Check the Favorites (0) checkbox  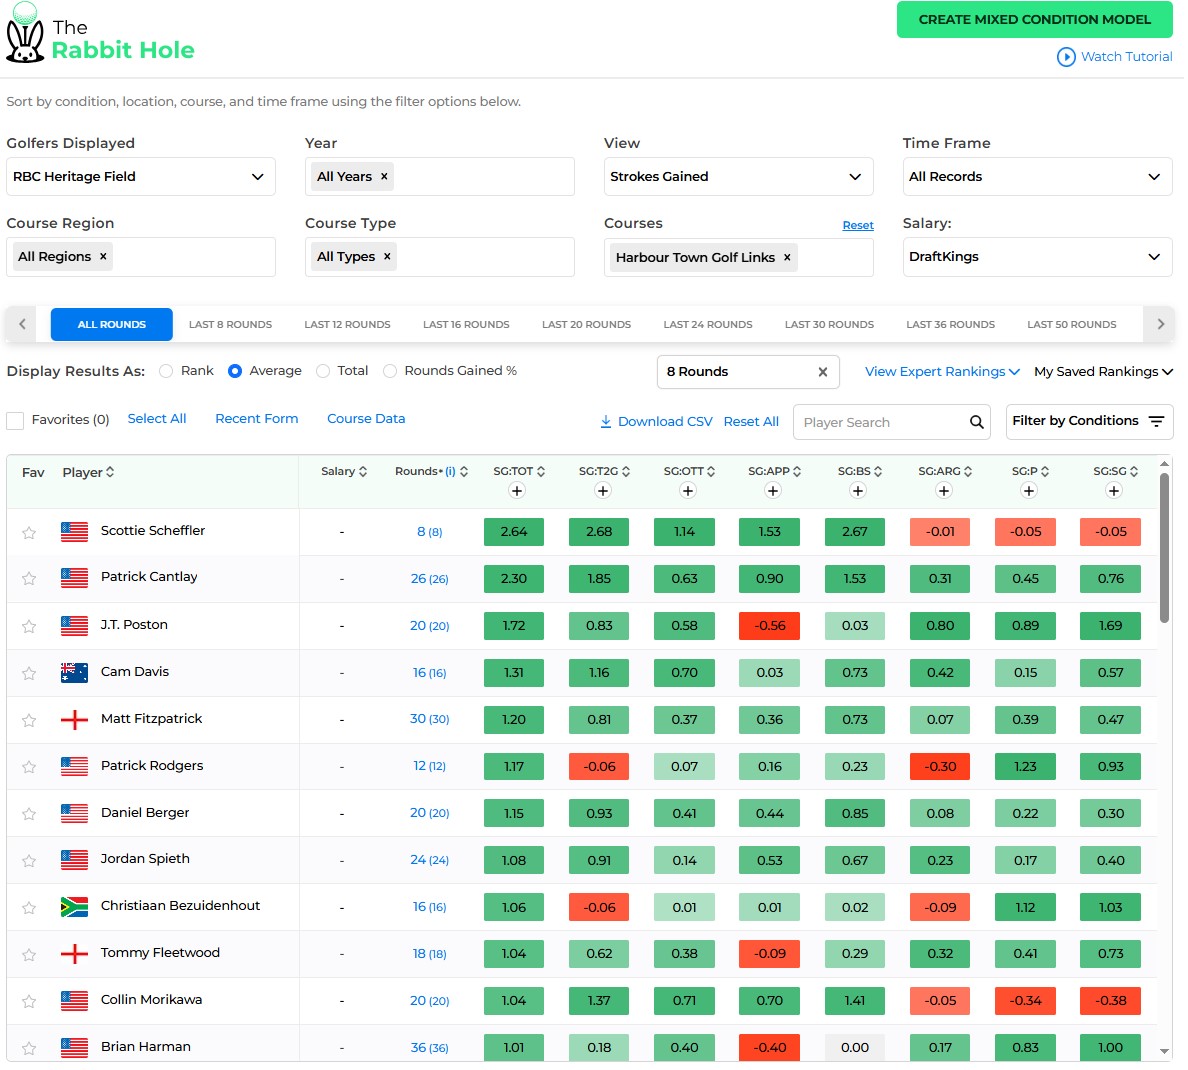15,421
